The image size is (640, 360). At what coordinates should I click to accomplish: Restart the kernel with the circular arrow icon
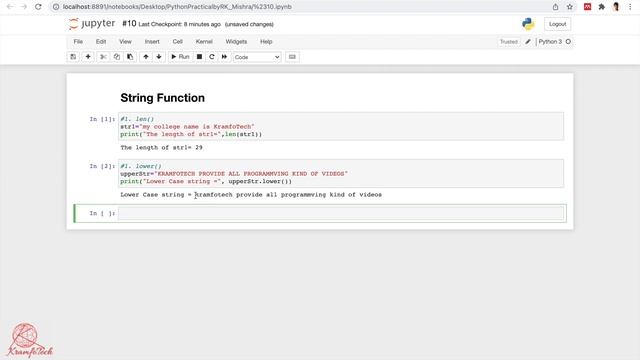pos(212,57)
